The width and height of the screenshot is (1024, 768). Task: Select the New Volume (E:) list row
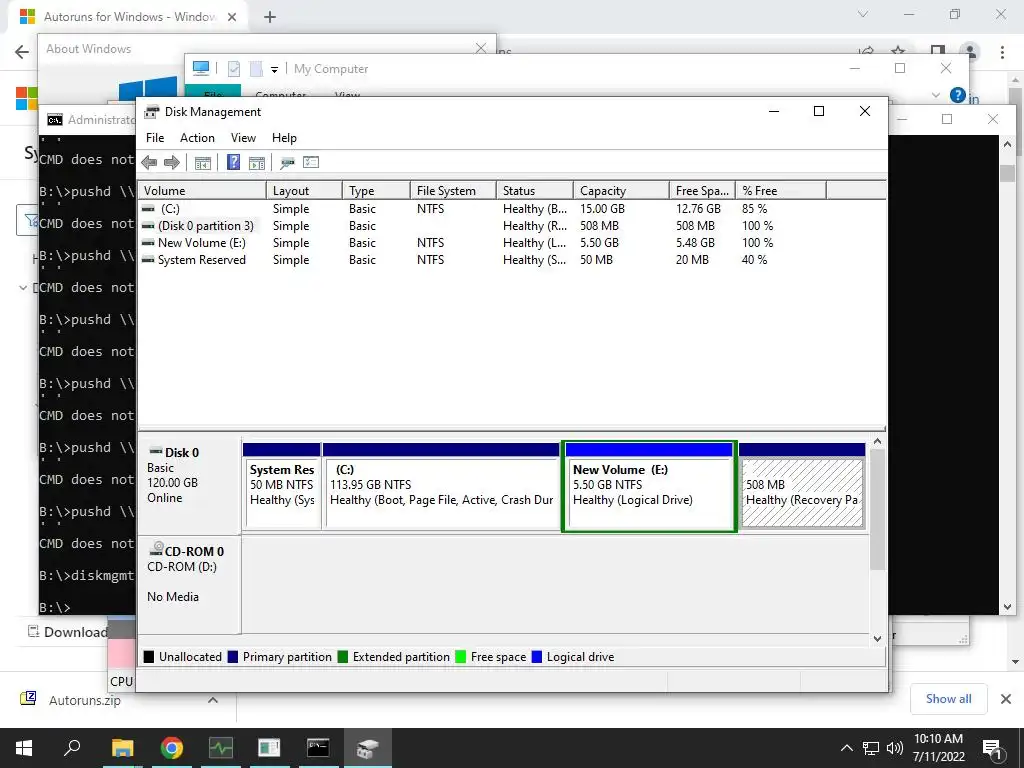(x=513, y=243)
